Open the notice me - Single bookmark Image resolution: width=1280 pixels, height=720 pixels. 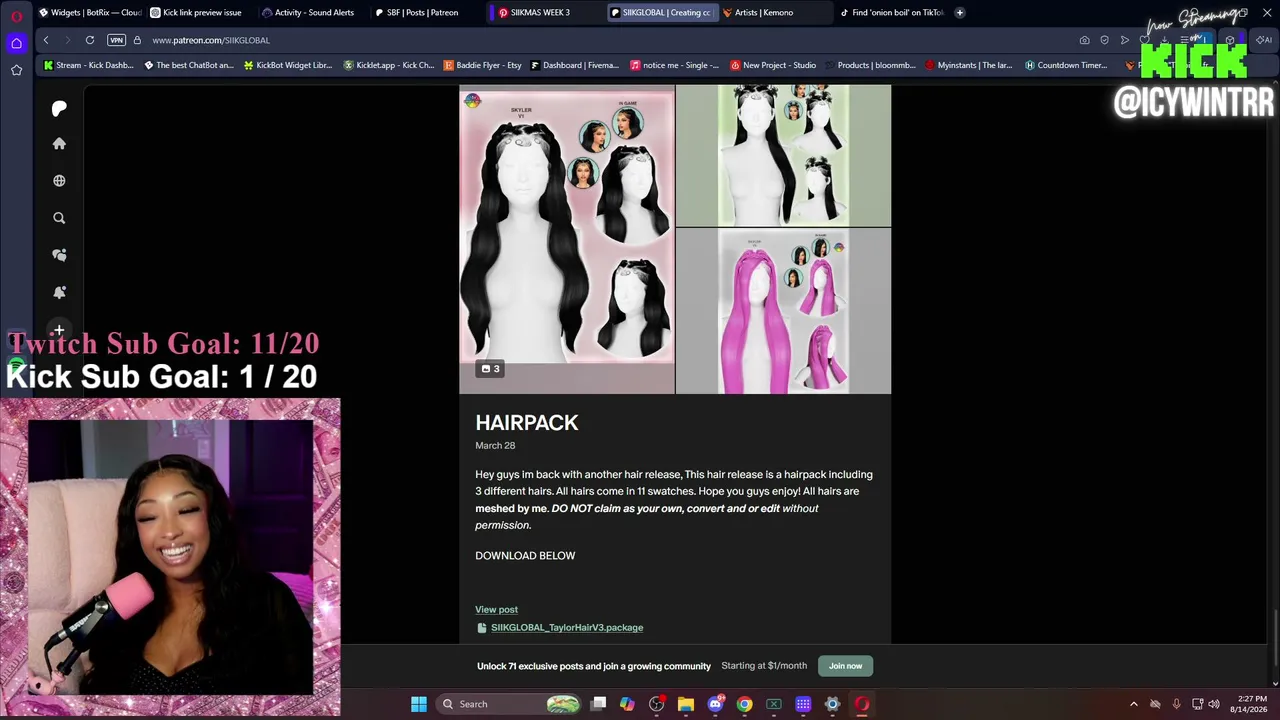(674, 65)
